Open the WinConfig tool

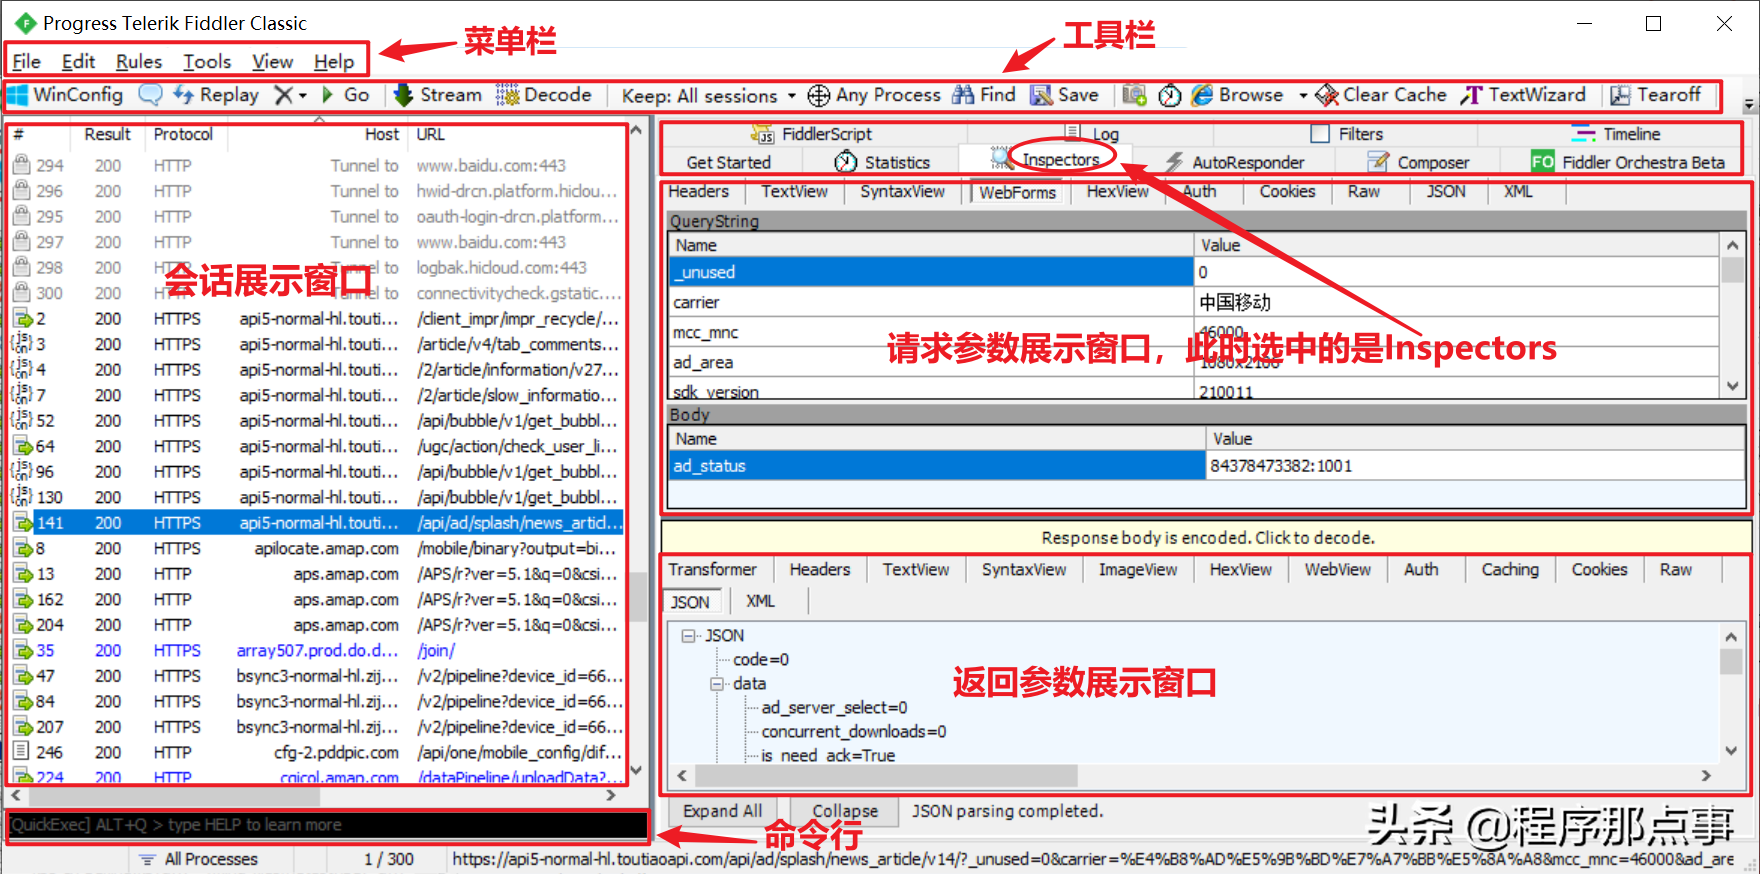pyautogui.click(x=66, y=95)
